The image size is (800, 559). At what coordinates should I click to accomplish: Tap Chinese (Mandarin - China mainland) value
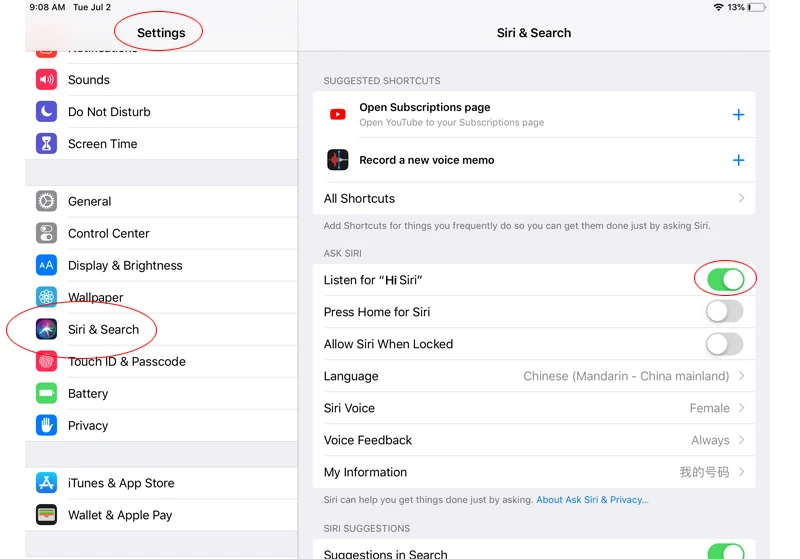pos(626,376)
